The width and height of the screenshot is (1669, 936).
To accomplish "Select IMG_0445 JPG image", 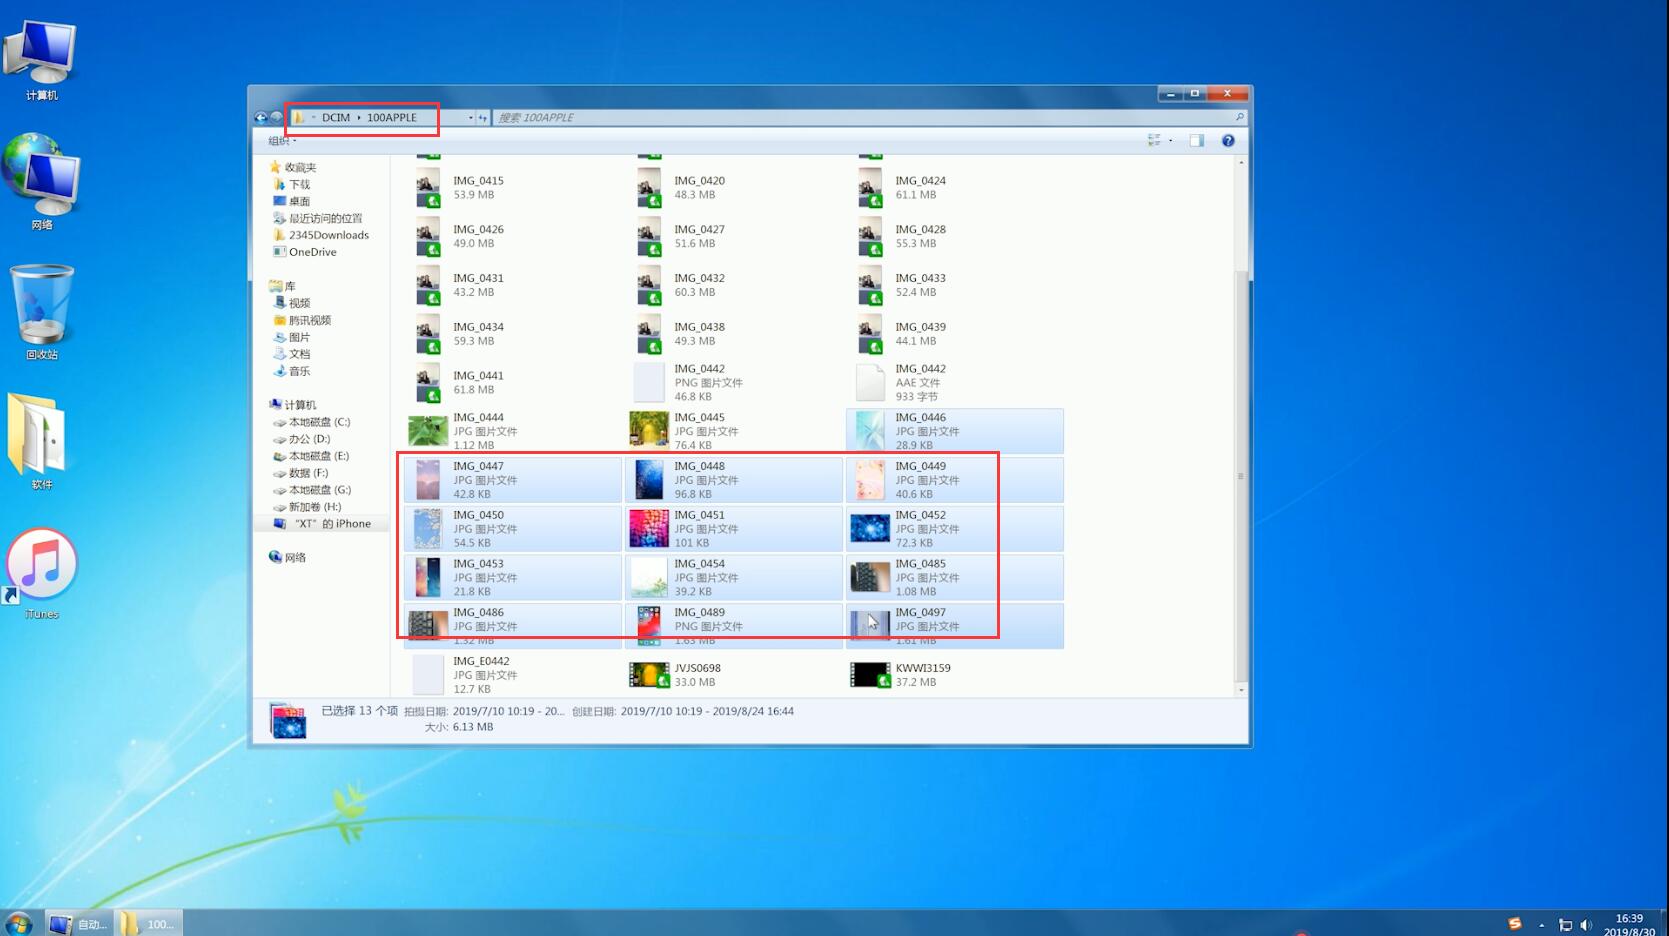I will [734, 431].
